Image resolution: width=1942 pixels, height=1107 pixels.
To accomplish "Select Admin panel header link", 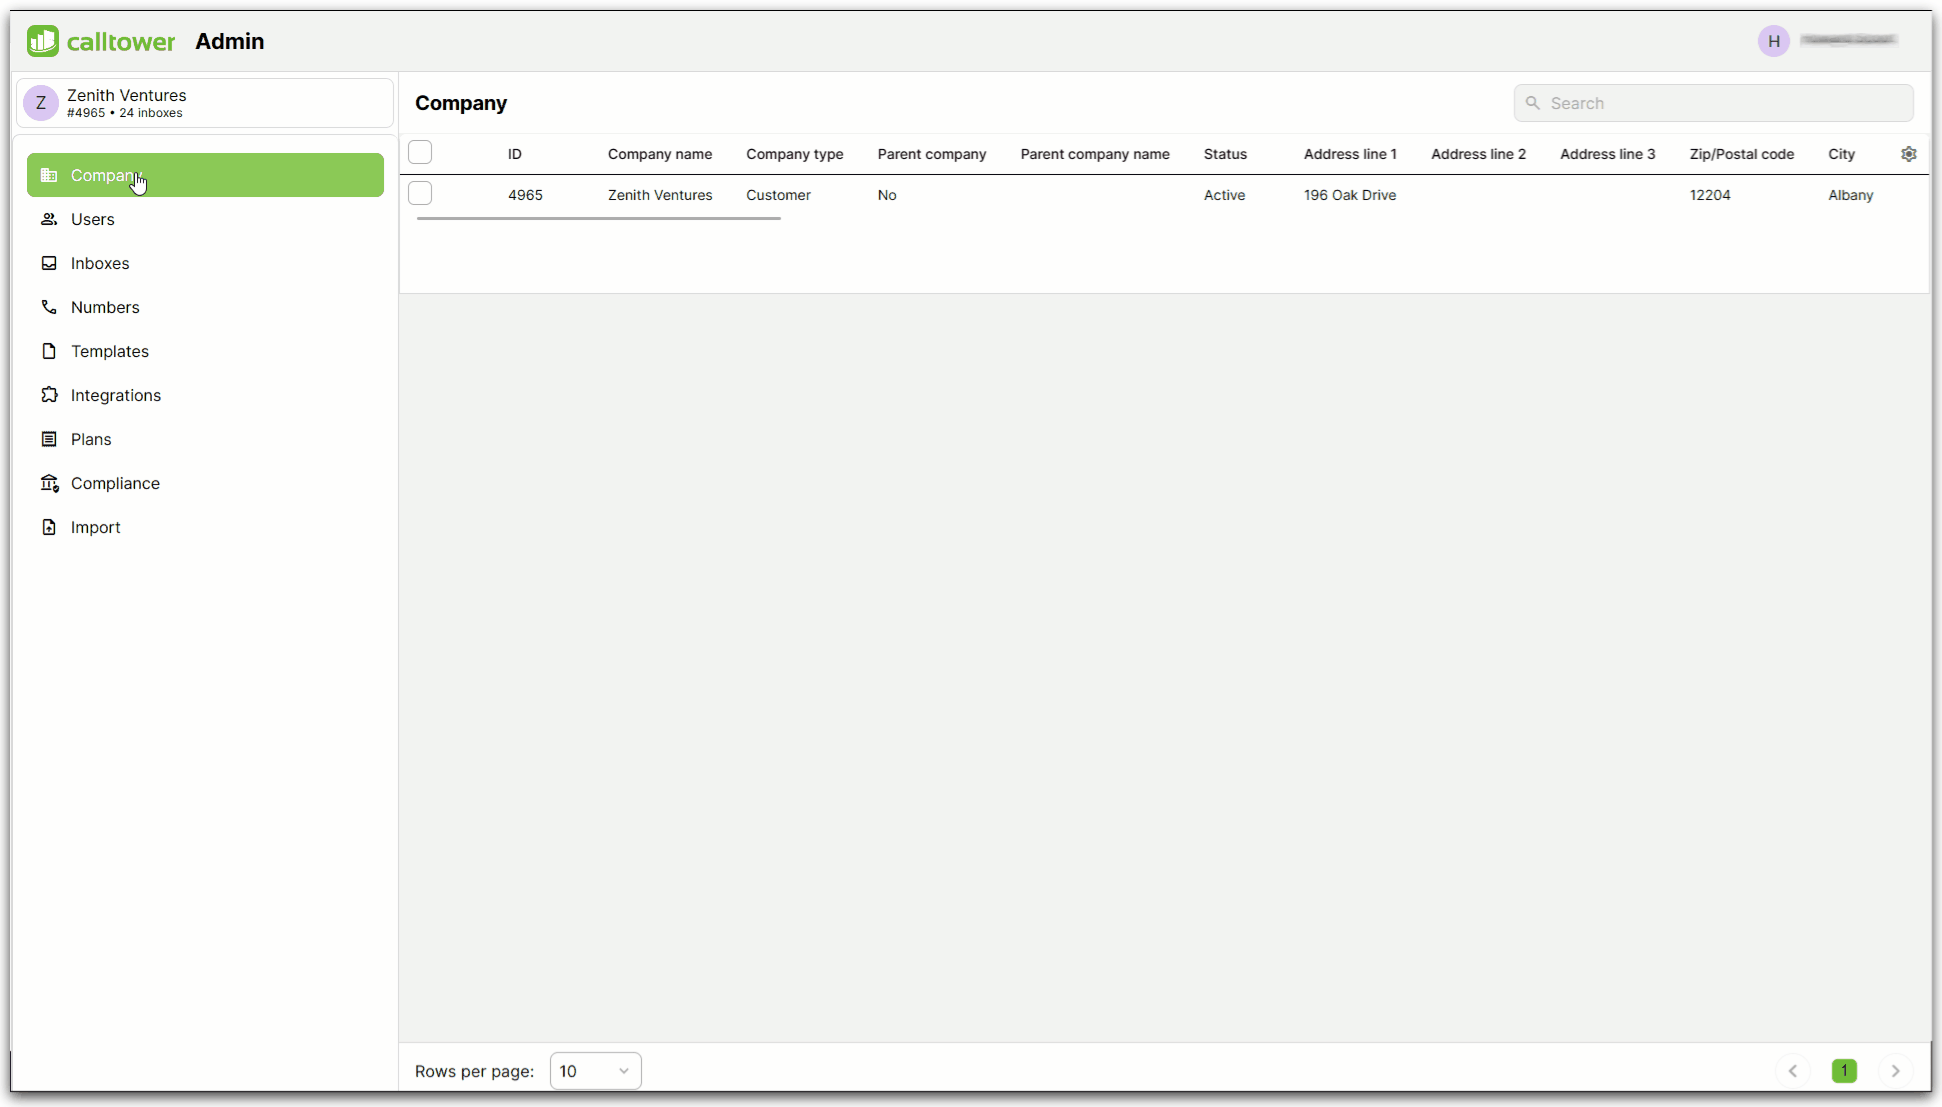I will point(229,40).
